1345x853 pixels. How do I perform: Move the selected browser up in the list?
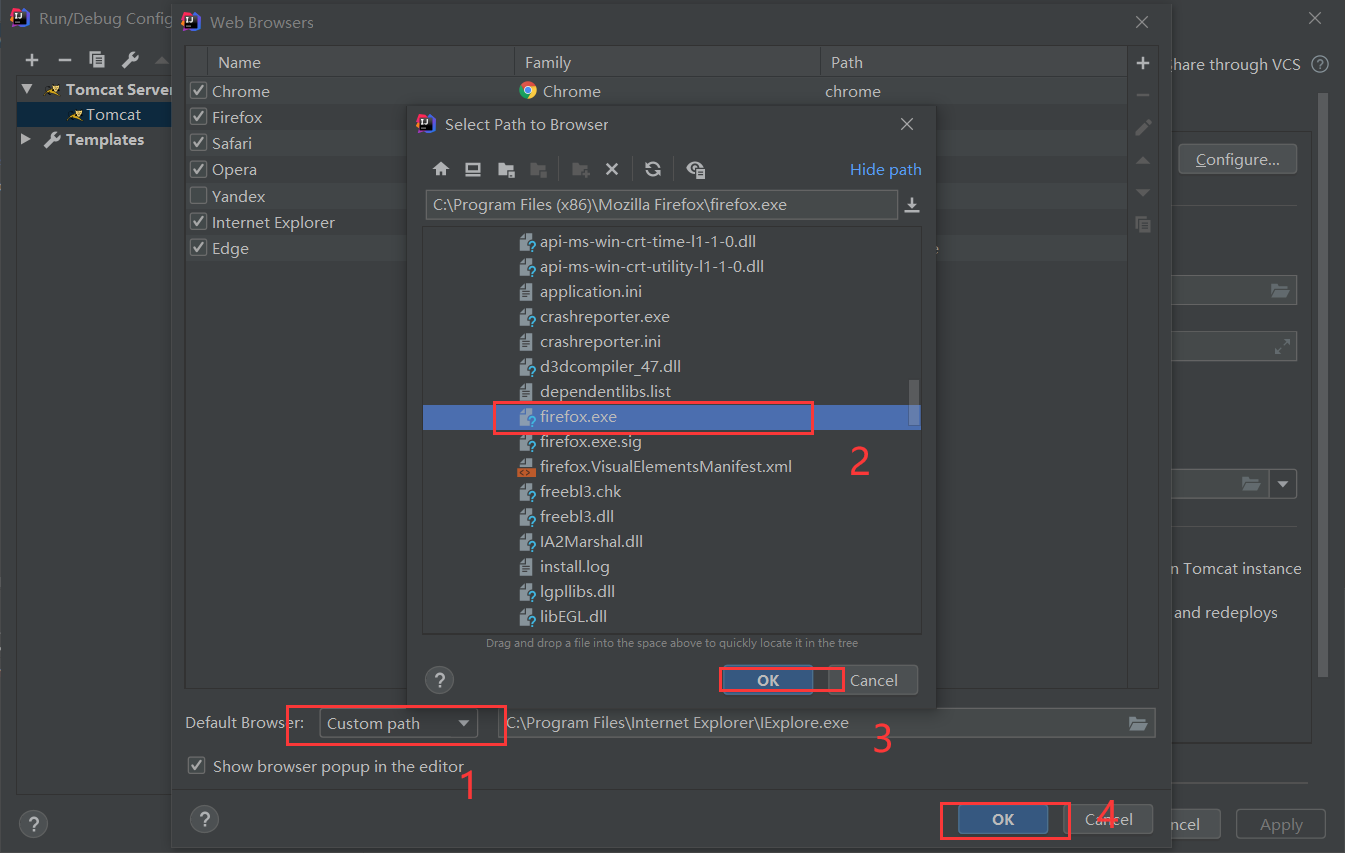[x=1142, y=160]
